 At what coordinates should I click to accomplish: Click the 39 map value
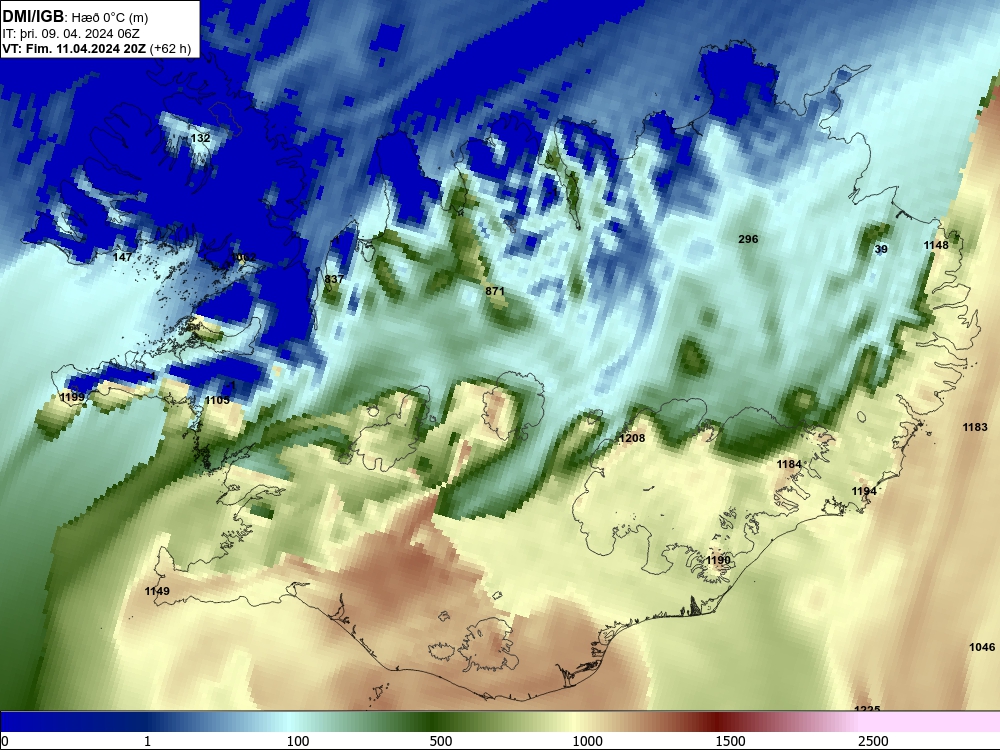point(881,249)
